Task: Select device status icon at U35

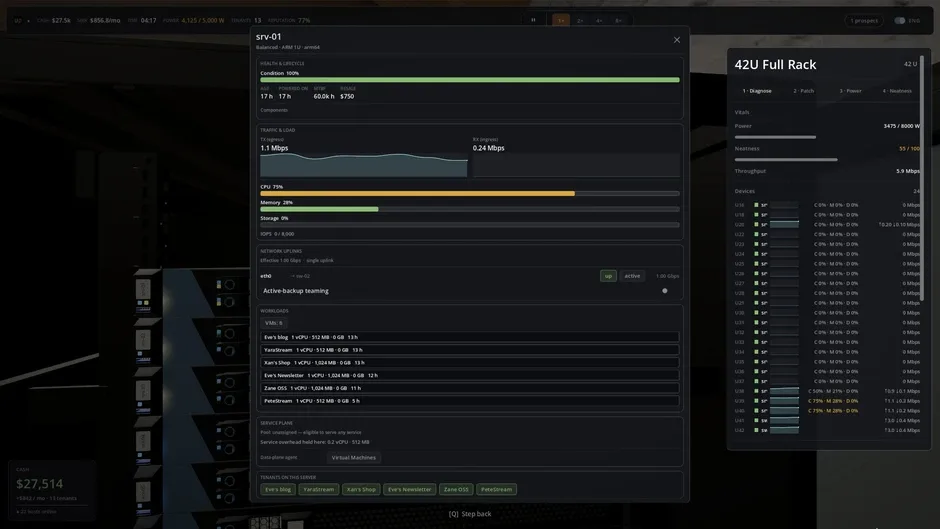Action: (x=756, y=362)
